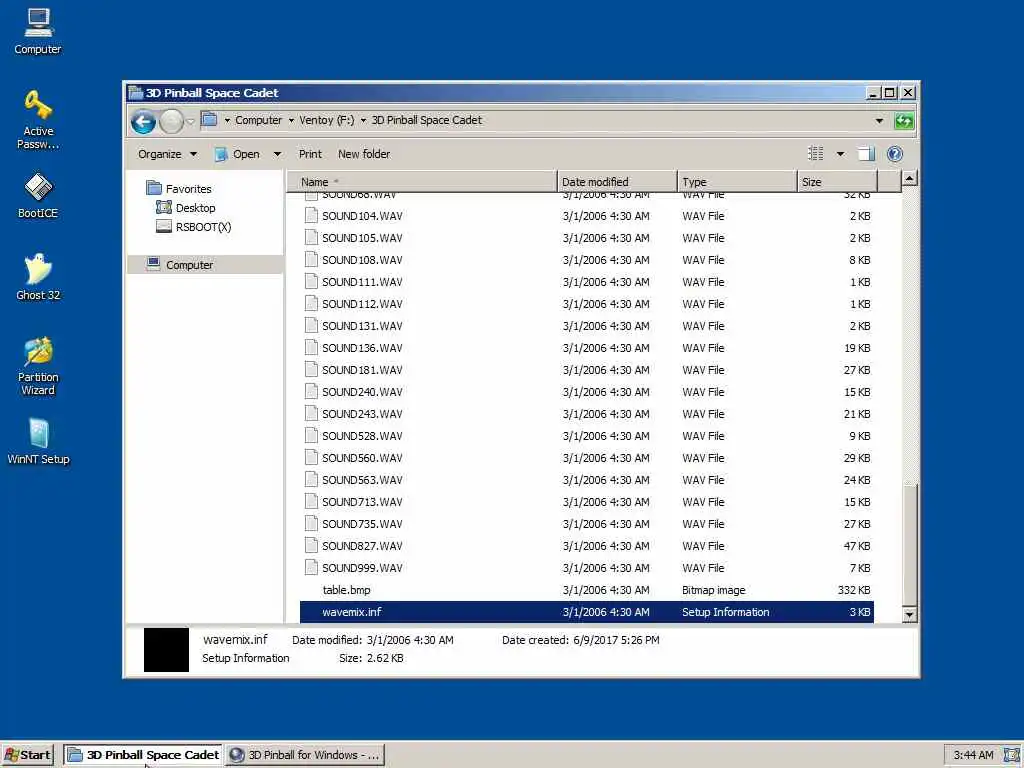Click the refresh button in the address bar
1024x768 pixels.
point(904,121)
